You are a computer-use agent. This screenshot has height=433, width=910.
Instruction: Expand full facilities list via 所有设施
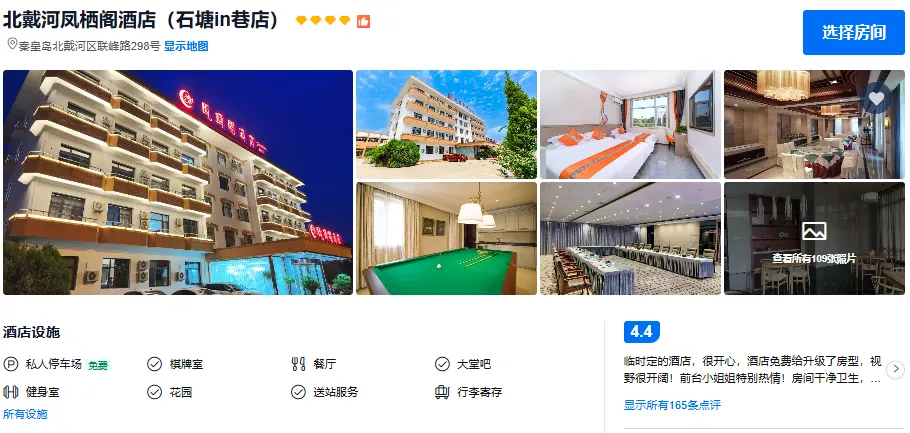(x=25, y=414)
